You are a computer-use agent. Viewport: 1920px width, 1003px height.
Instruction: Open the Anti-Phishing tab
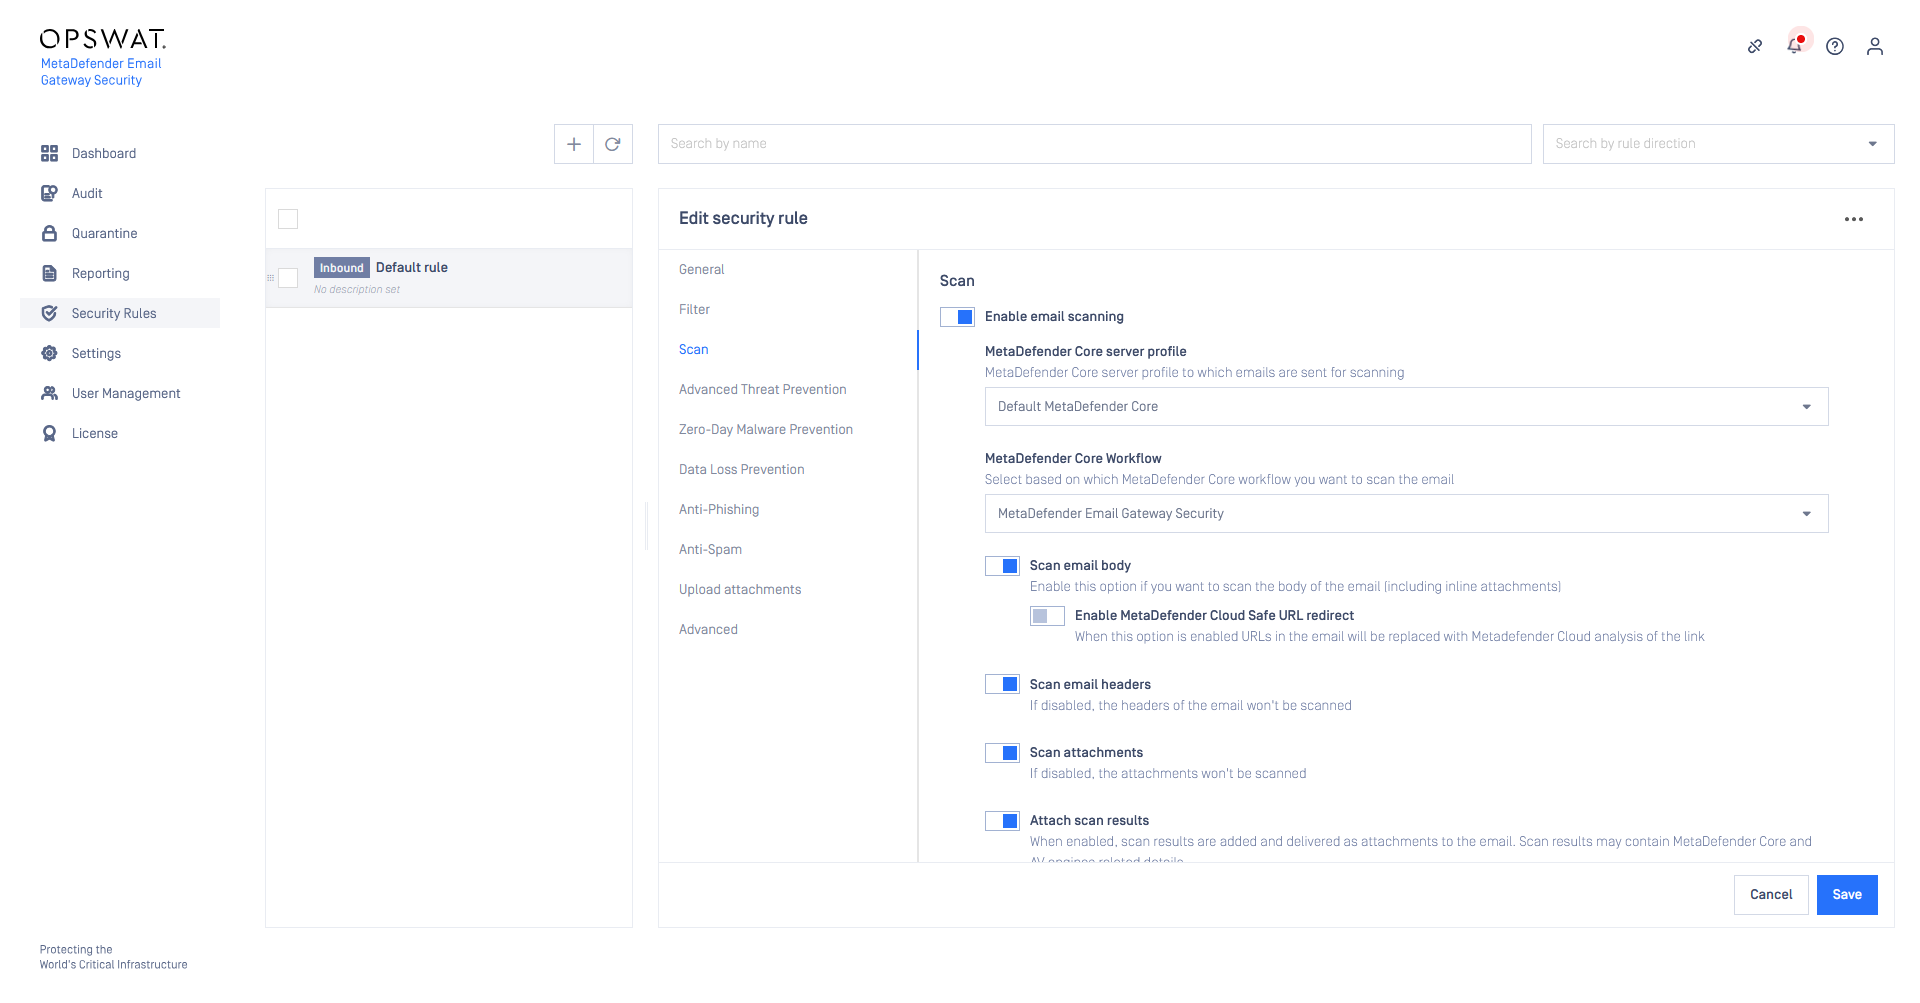[718, 510]
